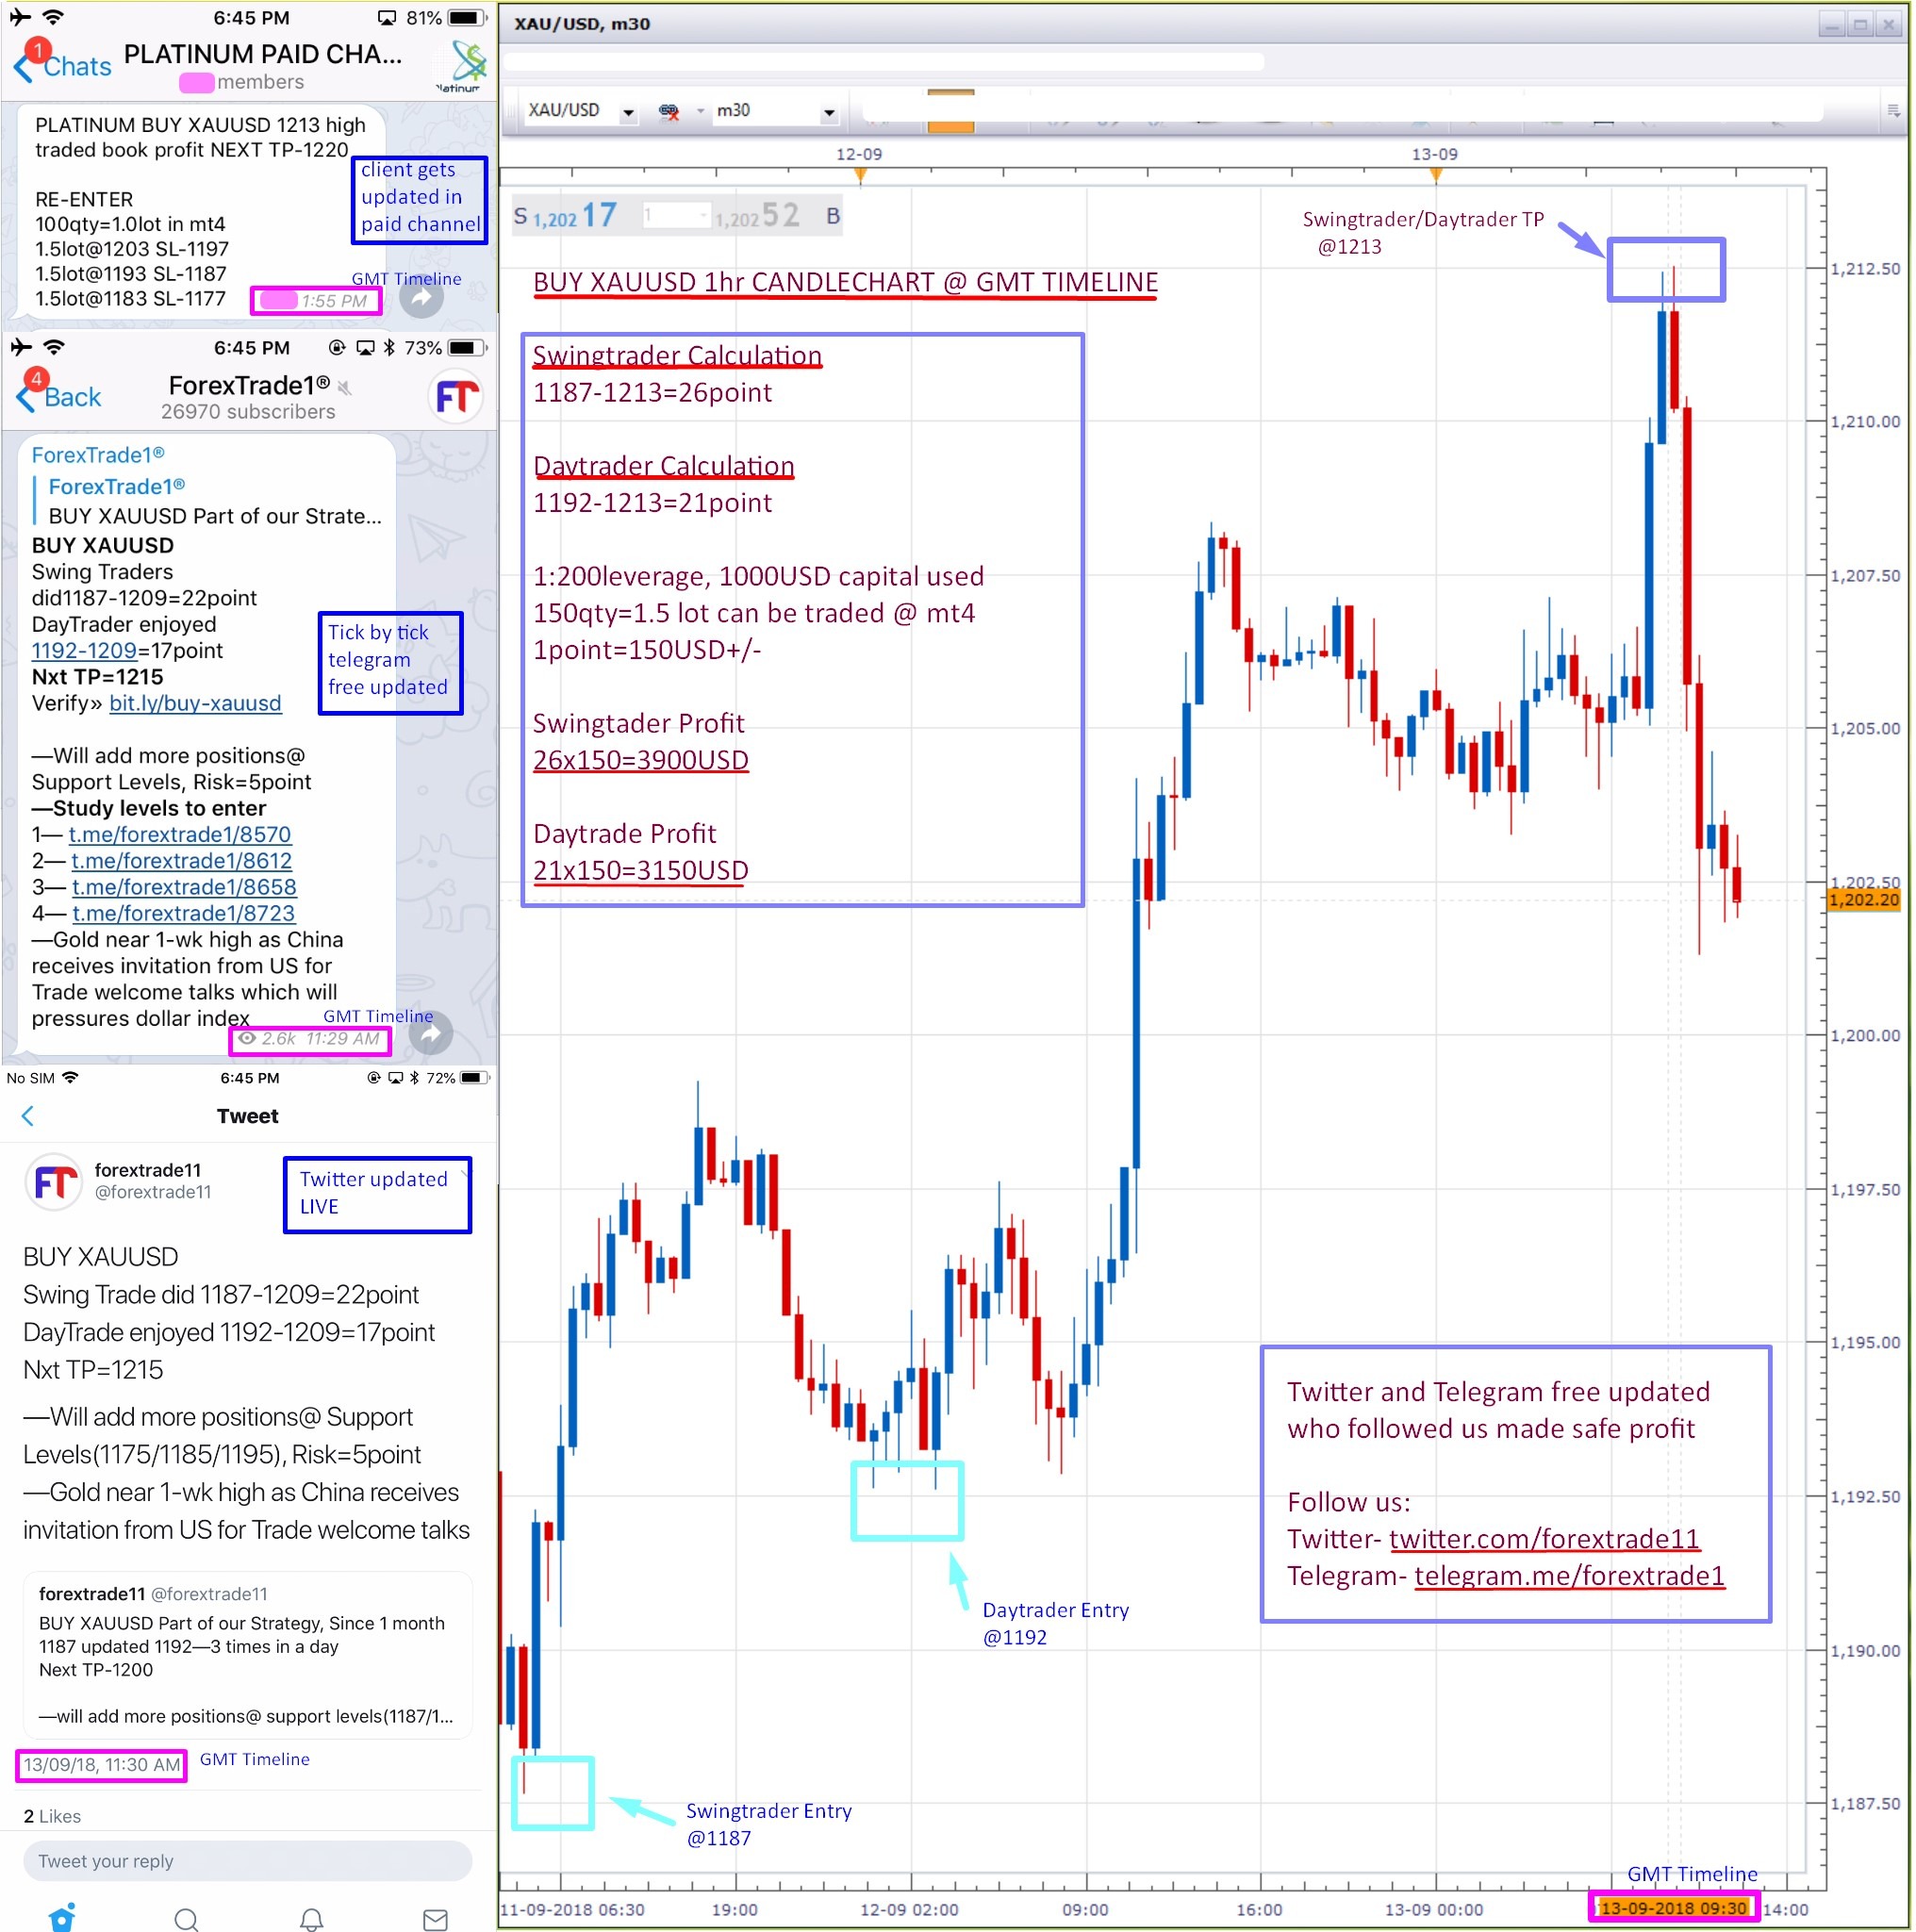The height and width of the screenshot is (1932, 1916).
Task: Tap Bluetooth icon beside 73% battery
Action: (389, 348)
